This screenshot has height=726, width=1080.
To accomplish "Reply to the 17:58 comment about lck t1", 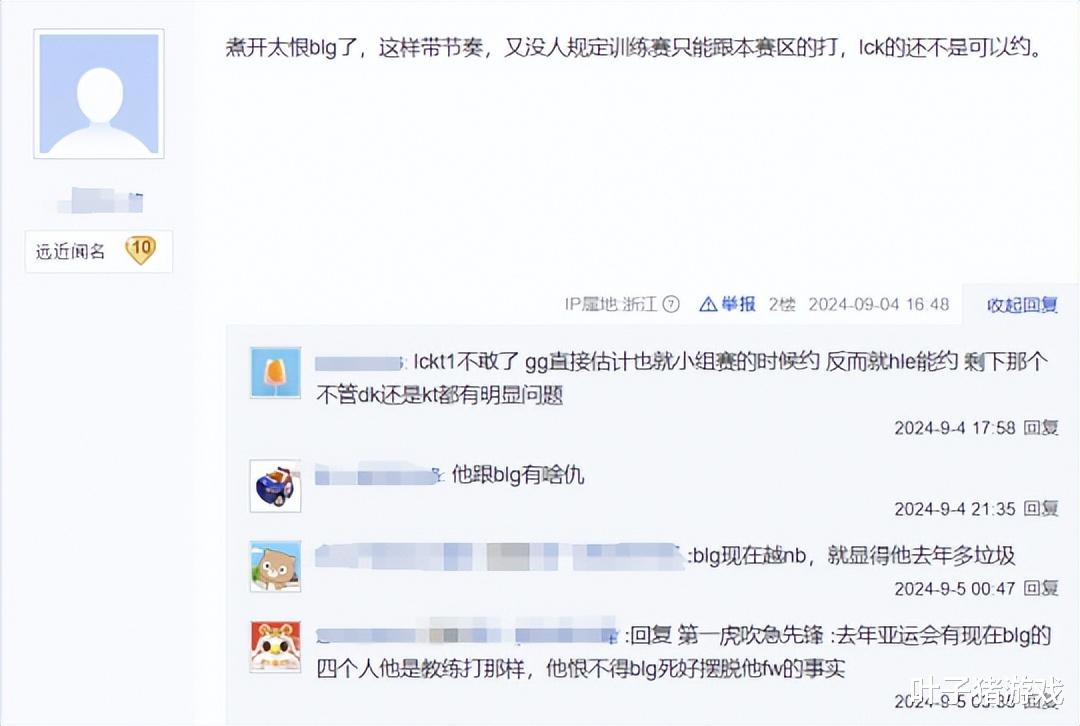I will coord(1041,428).
